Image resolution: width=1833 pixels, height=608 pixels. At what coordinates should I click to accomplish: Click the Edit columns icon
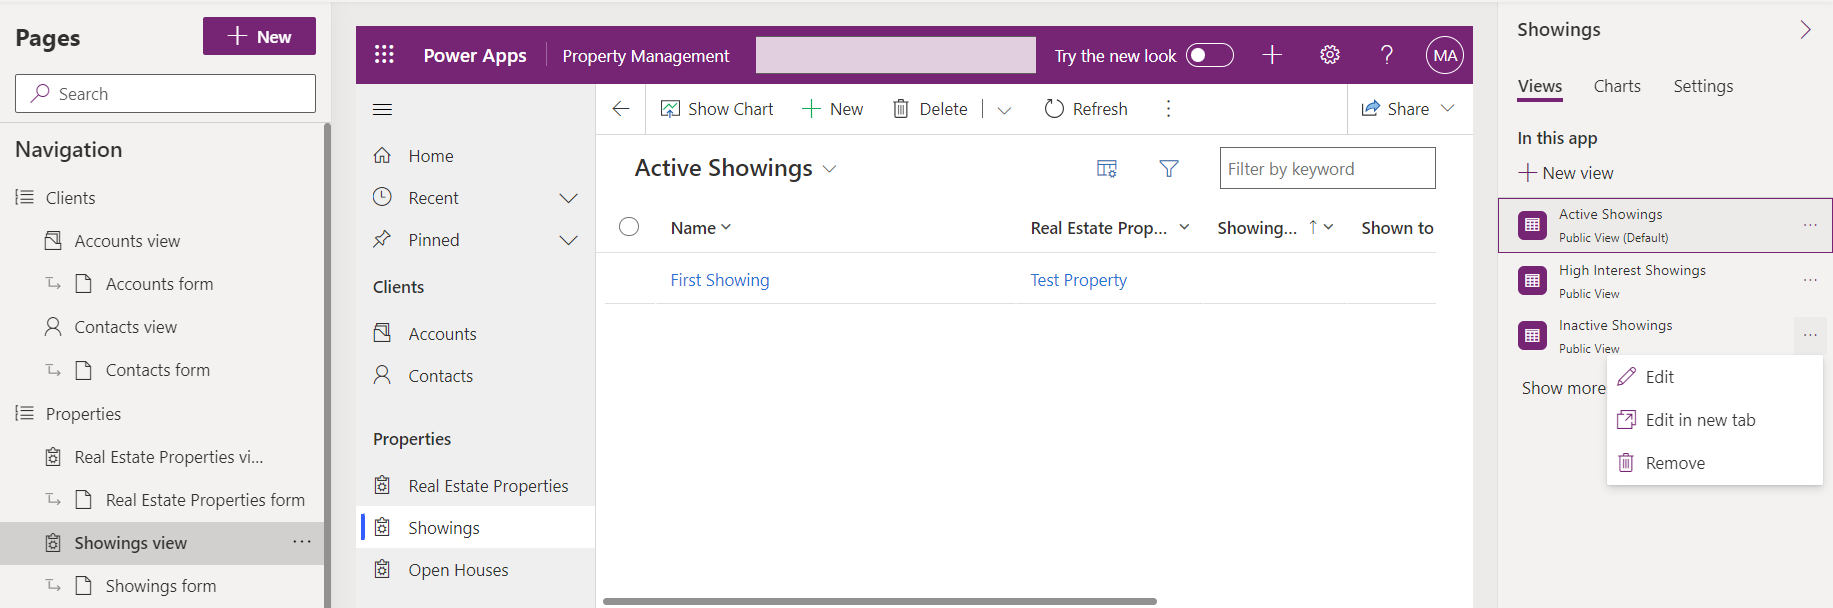pos(1106,169)
